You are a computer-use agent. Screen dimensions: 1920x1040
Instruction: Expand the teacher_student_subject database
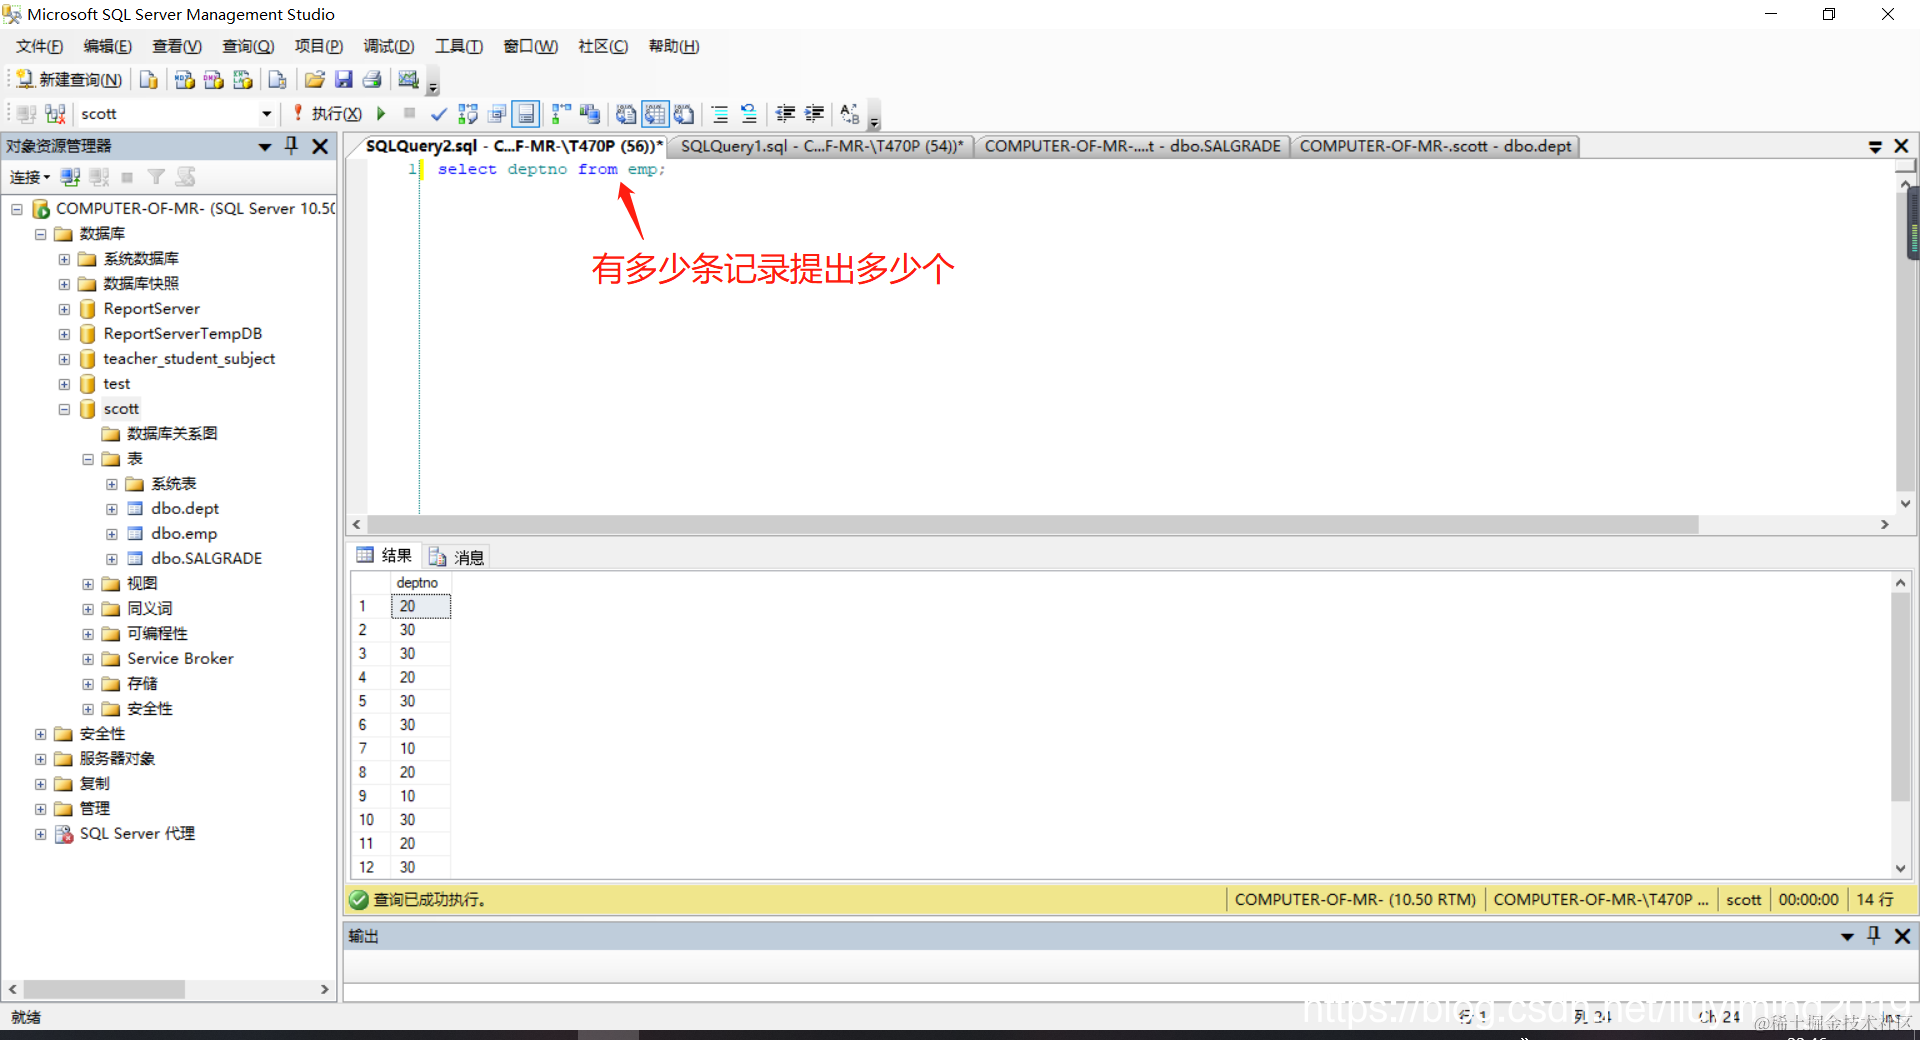tap(64, 359)
